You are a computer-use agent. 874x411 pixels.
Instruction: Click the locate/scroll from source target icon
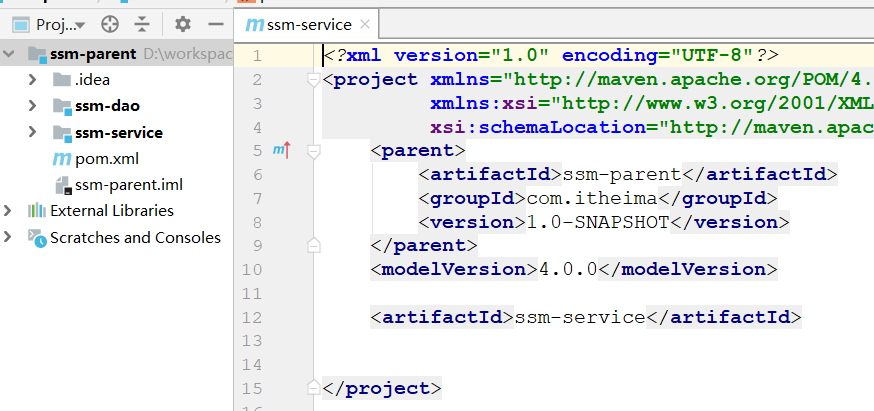coord(110,23)
